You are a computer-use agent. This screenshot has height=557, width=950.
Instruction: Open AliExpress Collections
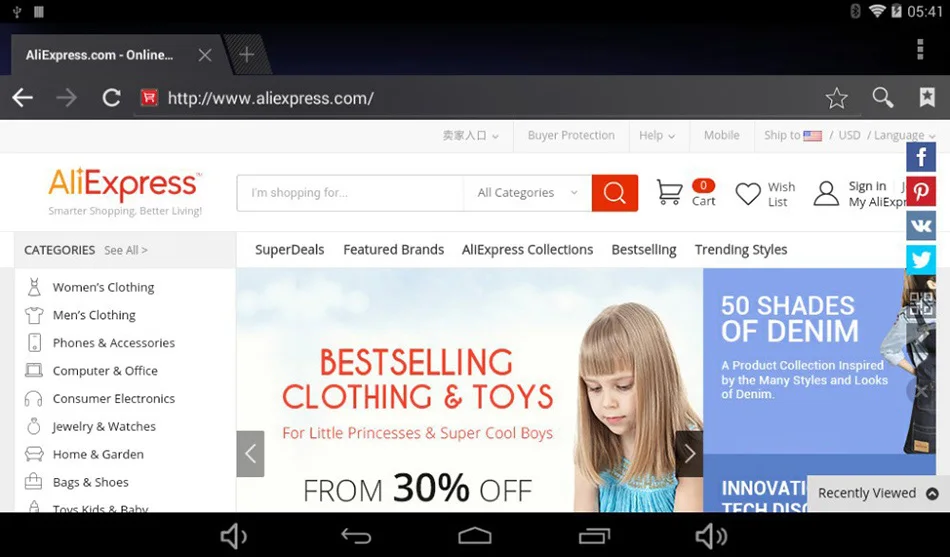pos(527,250)
